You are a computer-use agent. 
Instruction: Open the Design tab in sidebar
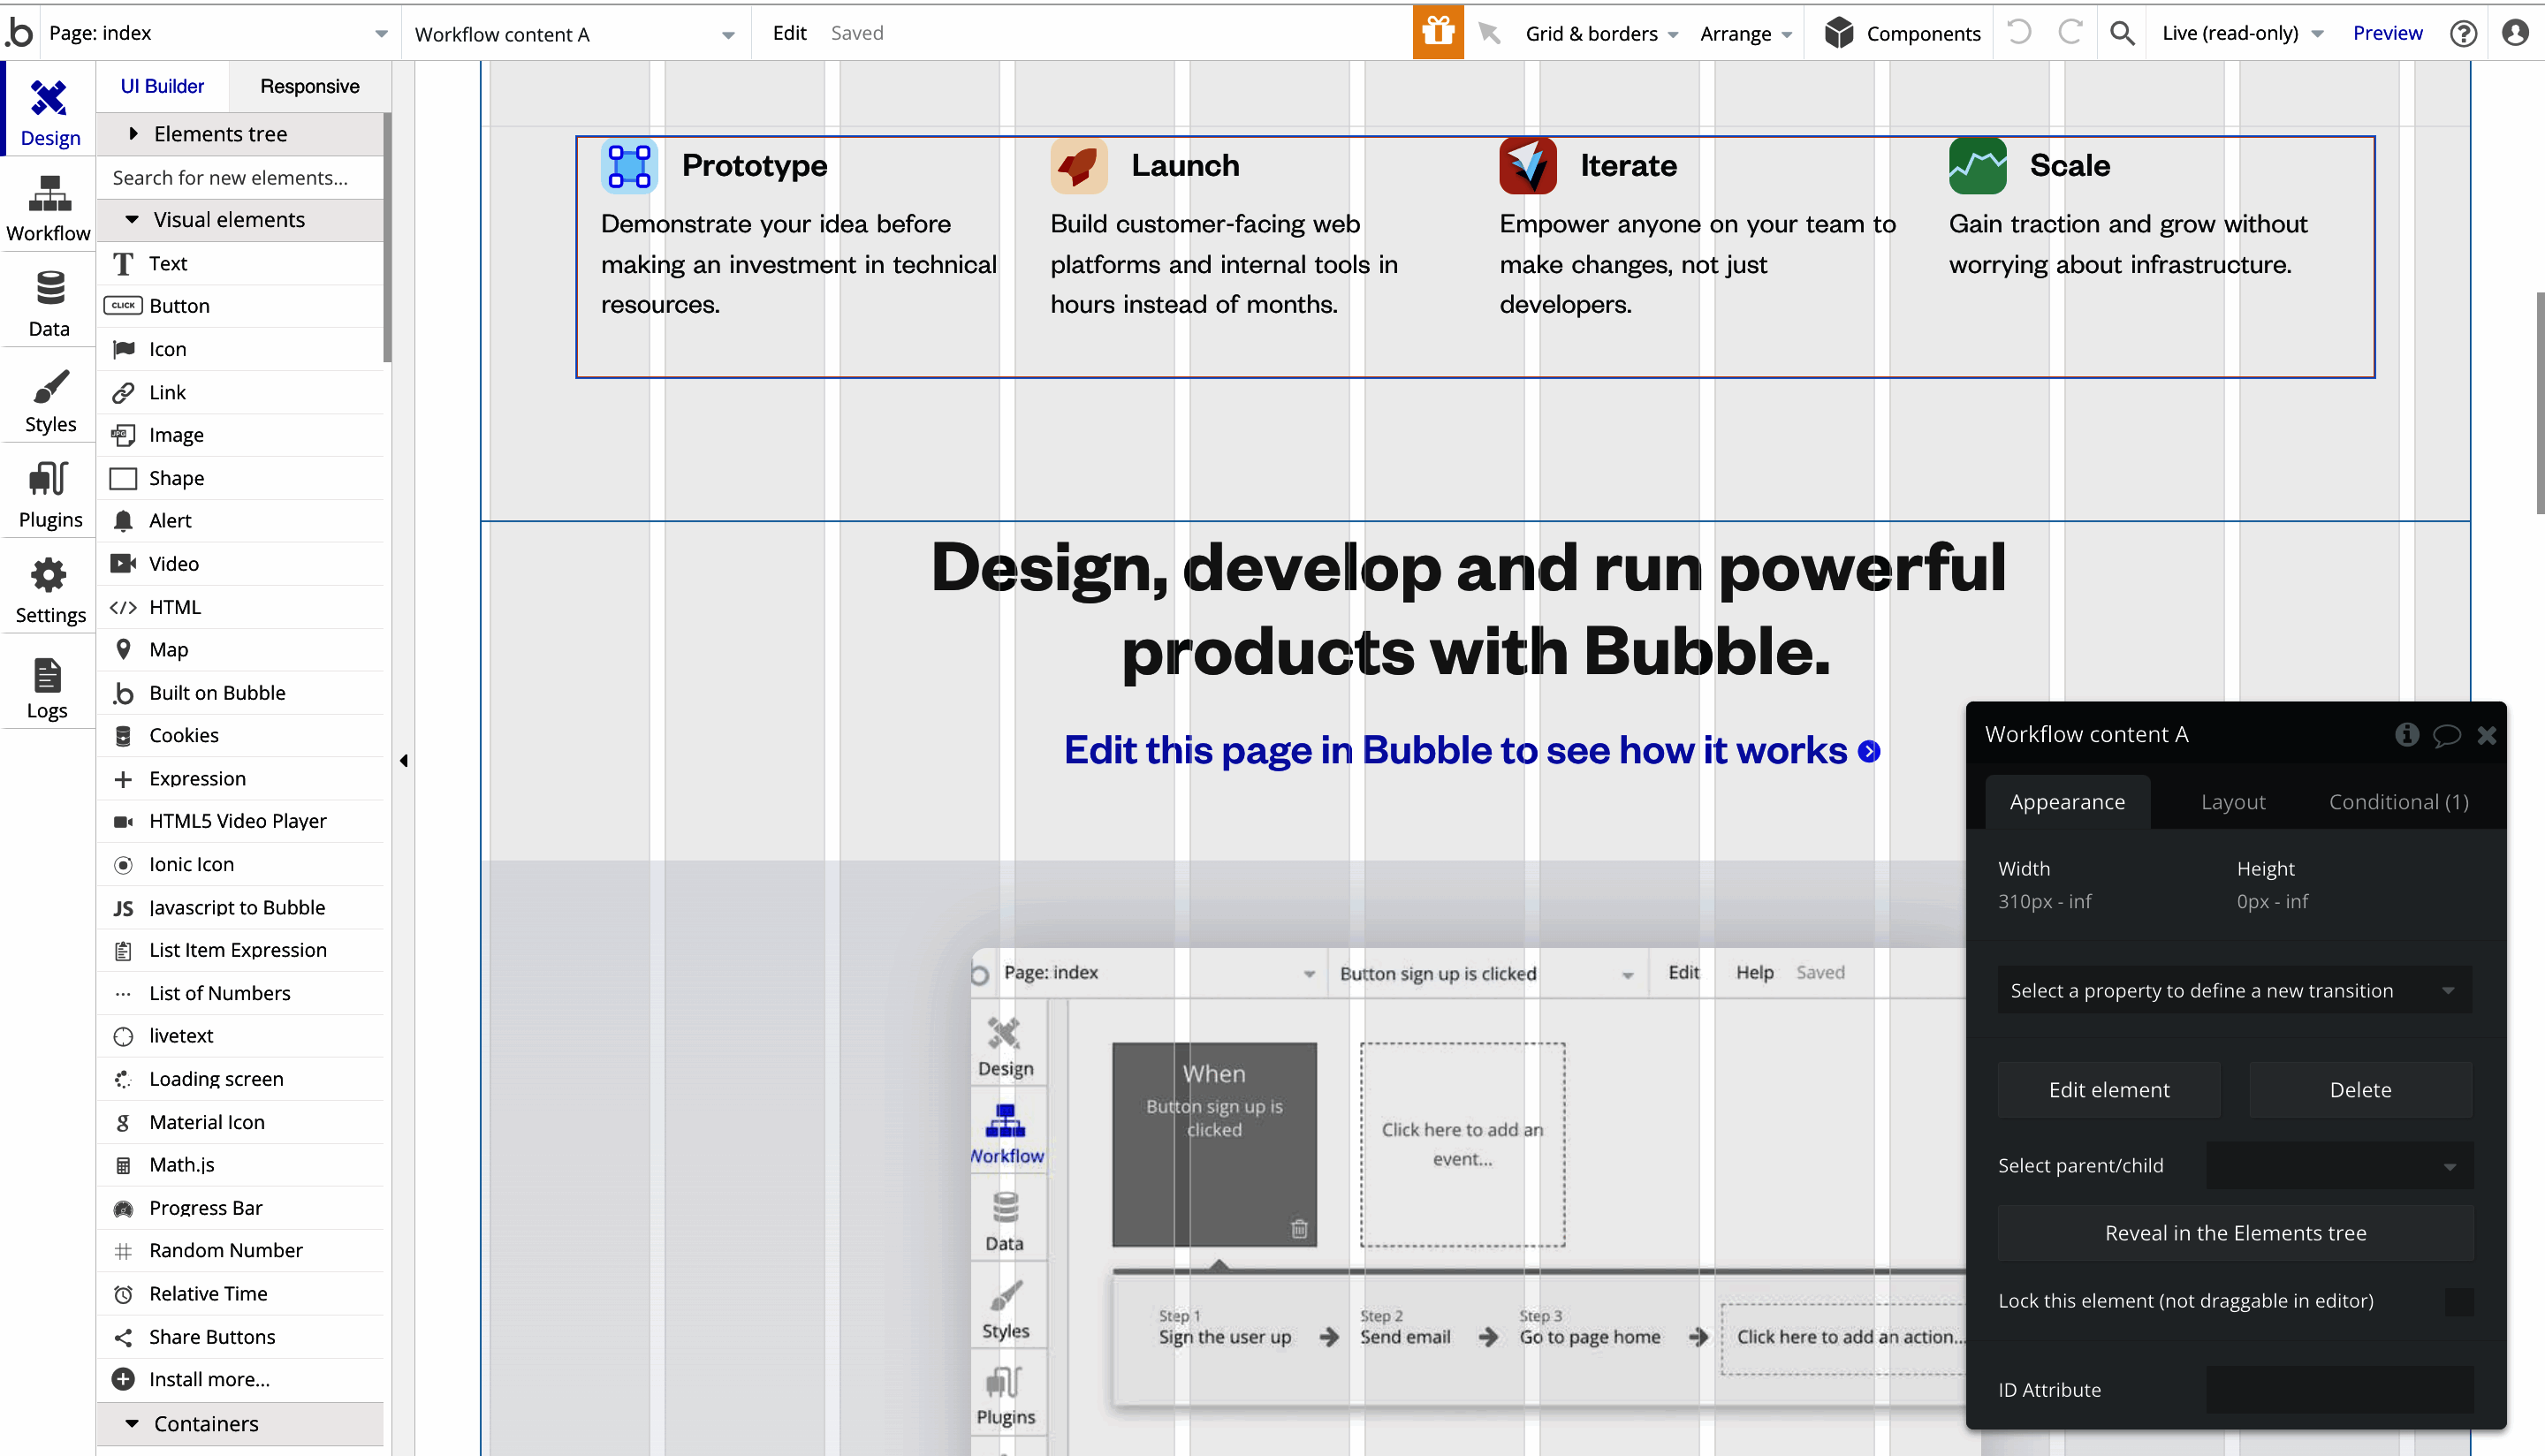(49, 112)
